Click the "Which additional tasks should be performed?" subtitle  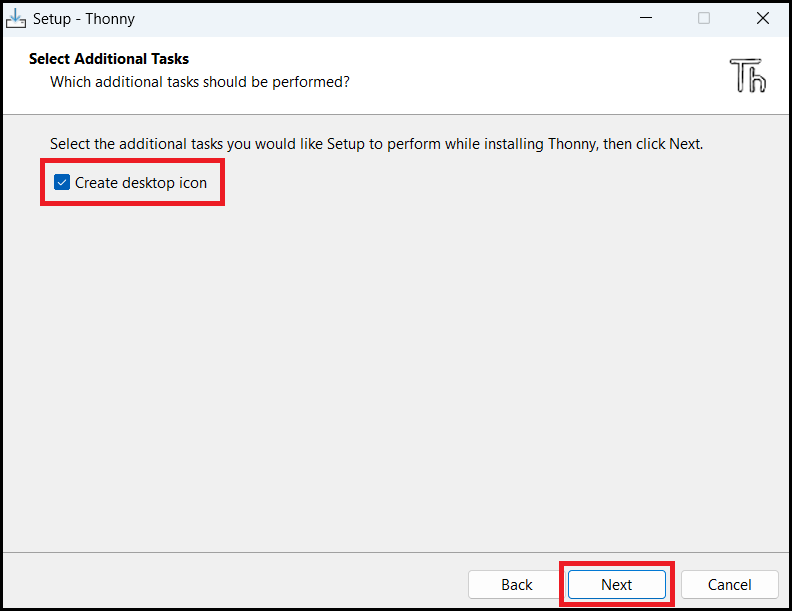click(200, 82)
